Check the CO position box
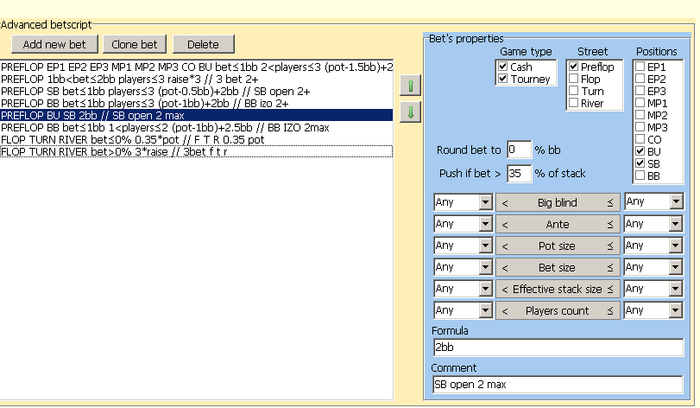The width and height of the screenshot is (700, 408). tap(640, 139)
